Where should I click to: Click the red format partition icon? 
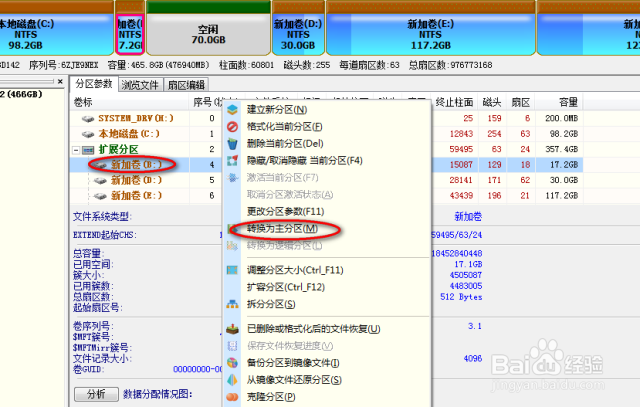pyautogui.click(x=232, y=127)
